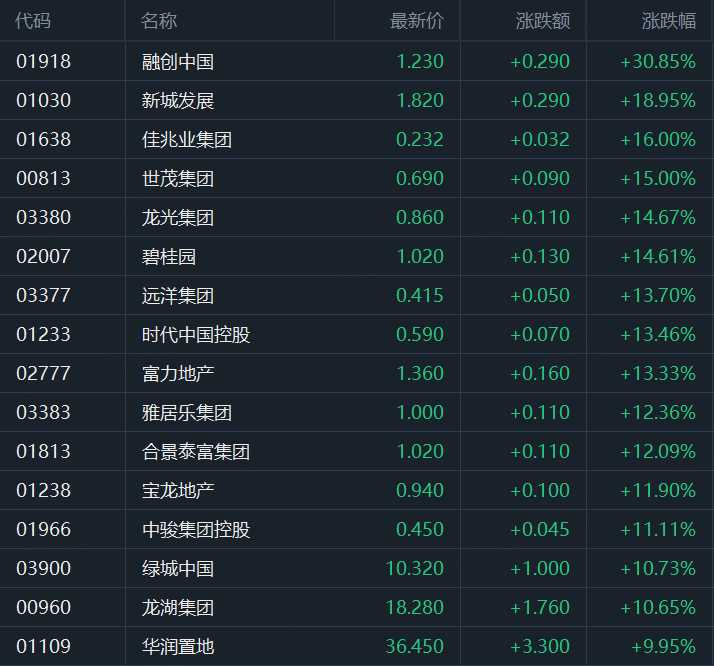Click latest price 0.415
Image resolution: width=714 pixels, height=666 pixels.
point(420,295)
